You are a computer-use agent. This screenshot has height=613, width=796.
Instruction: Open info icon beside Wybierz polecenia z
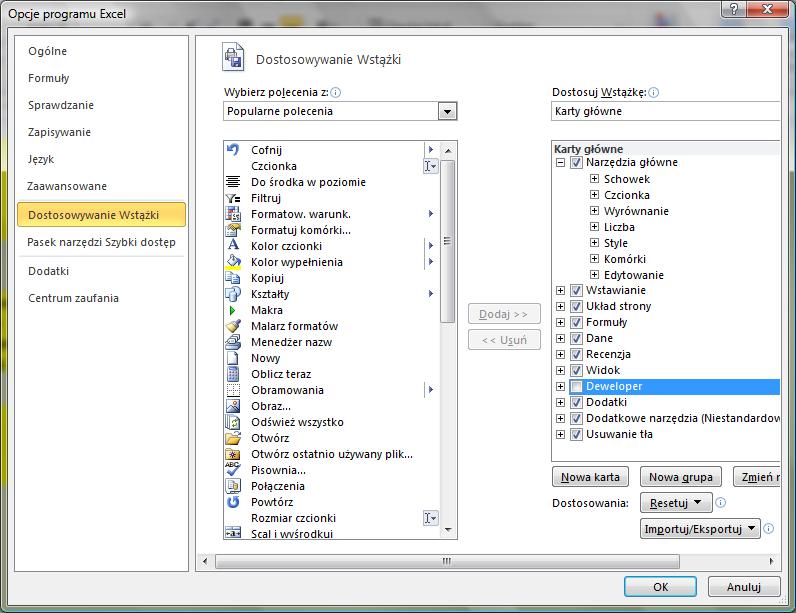(336, 92)
